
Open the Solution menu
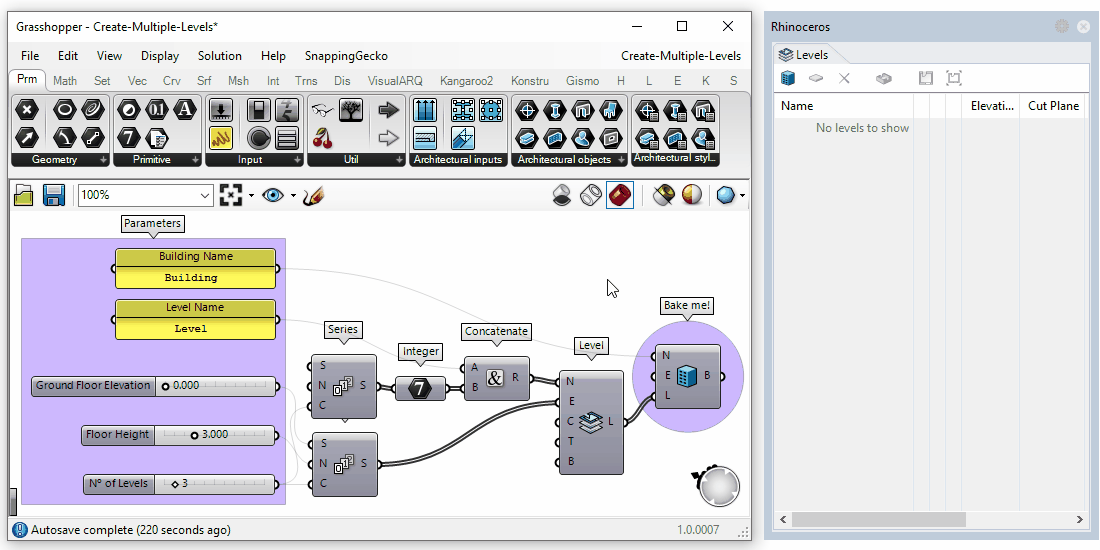(x=219, y=56)
